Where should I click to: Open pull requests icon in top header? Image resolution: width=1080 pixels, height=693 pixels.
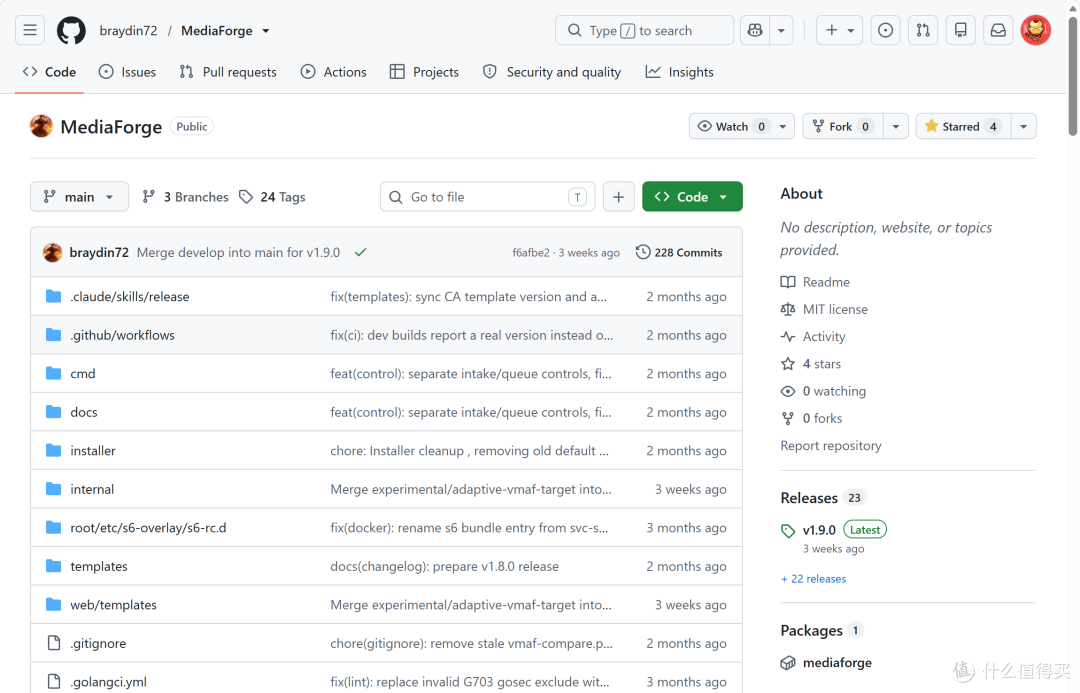click(x=923, y=30)
